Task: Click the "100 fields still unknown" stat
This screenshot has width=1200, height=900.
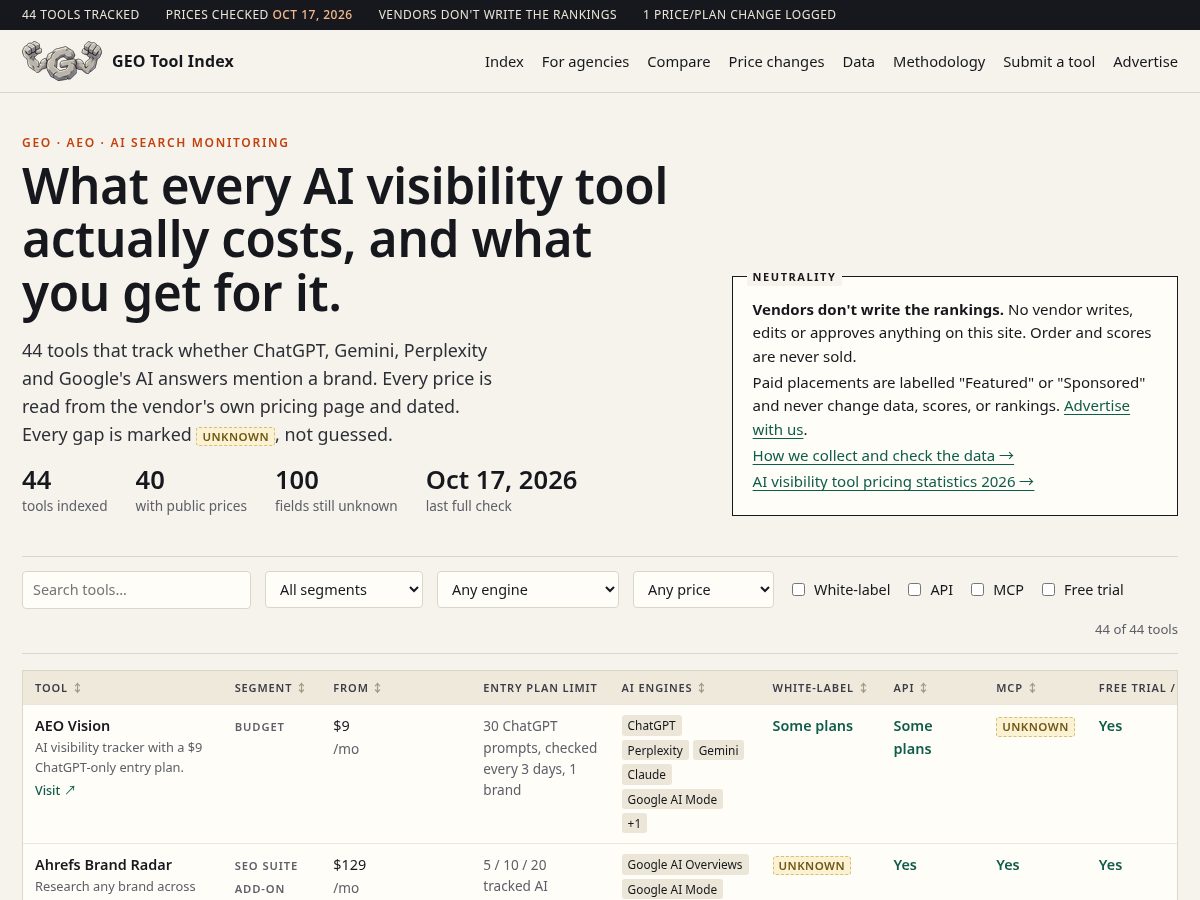Action: click(x=336, y=491)
